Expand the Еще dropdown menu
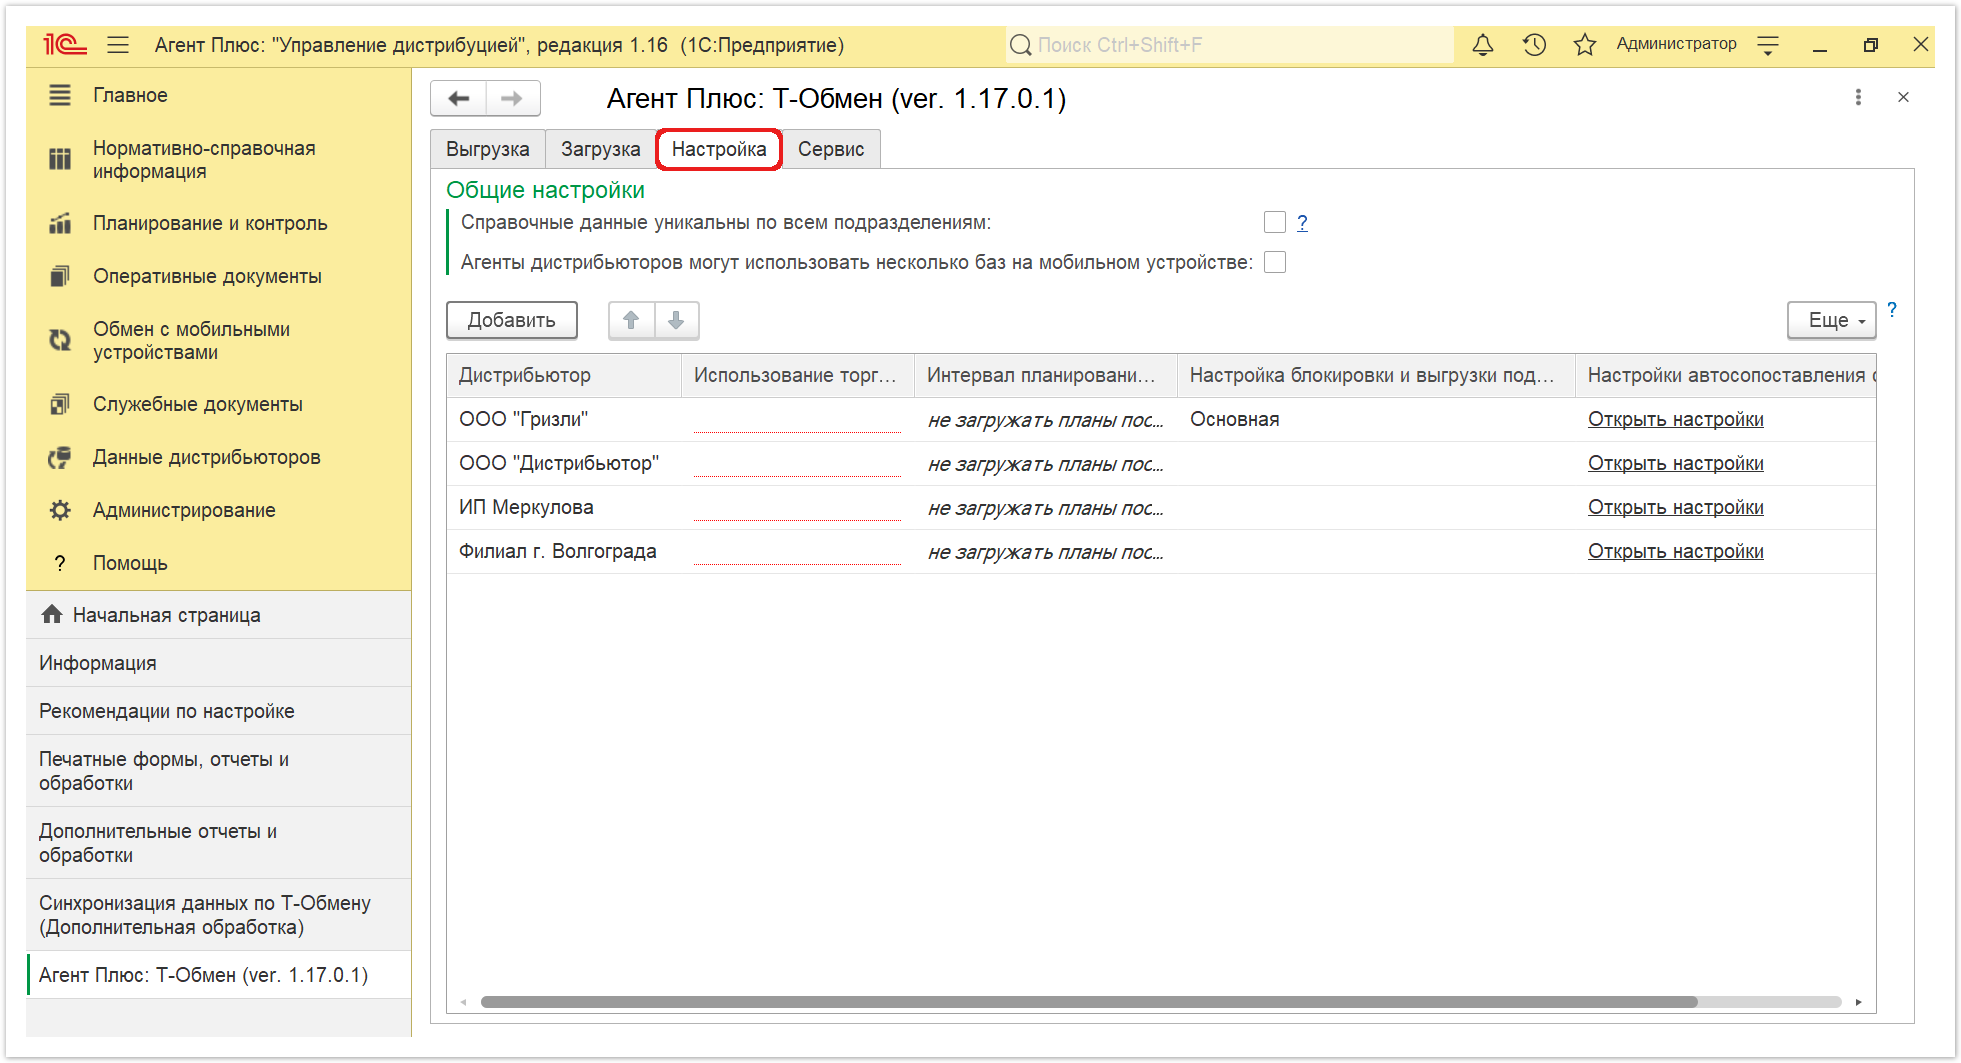Viewport: 1961px width, 1063px height. click(x=1831, y=320)
